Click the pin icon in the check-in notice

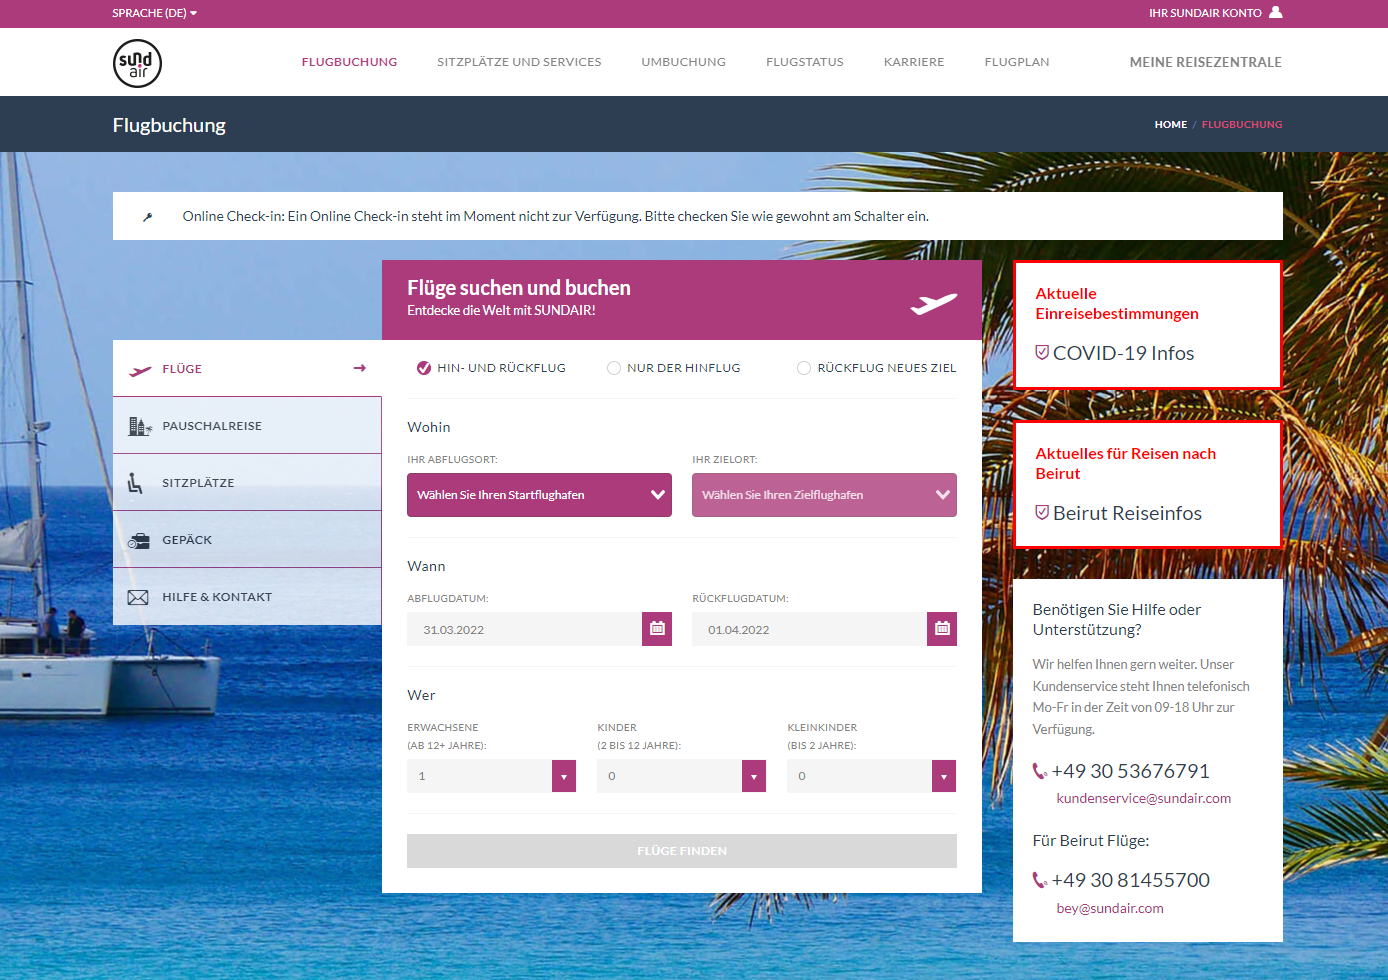tap(148, 217)
